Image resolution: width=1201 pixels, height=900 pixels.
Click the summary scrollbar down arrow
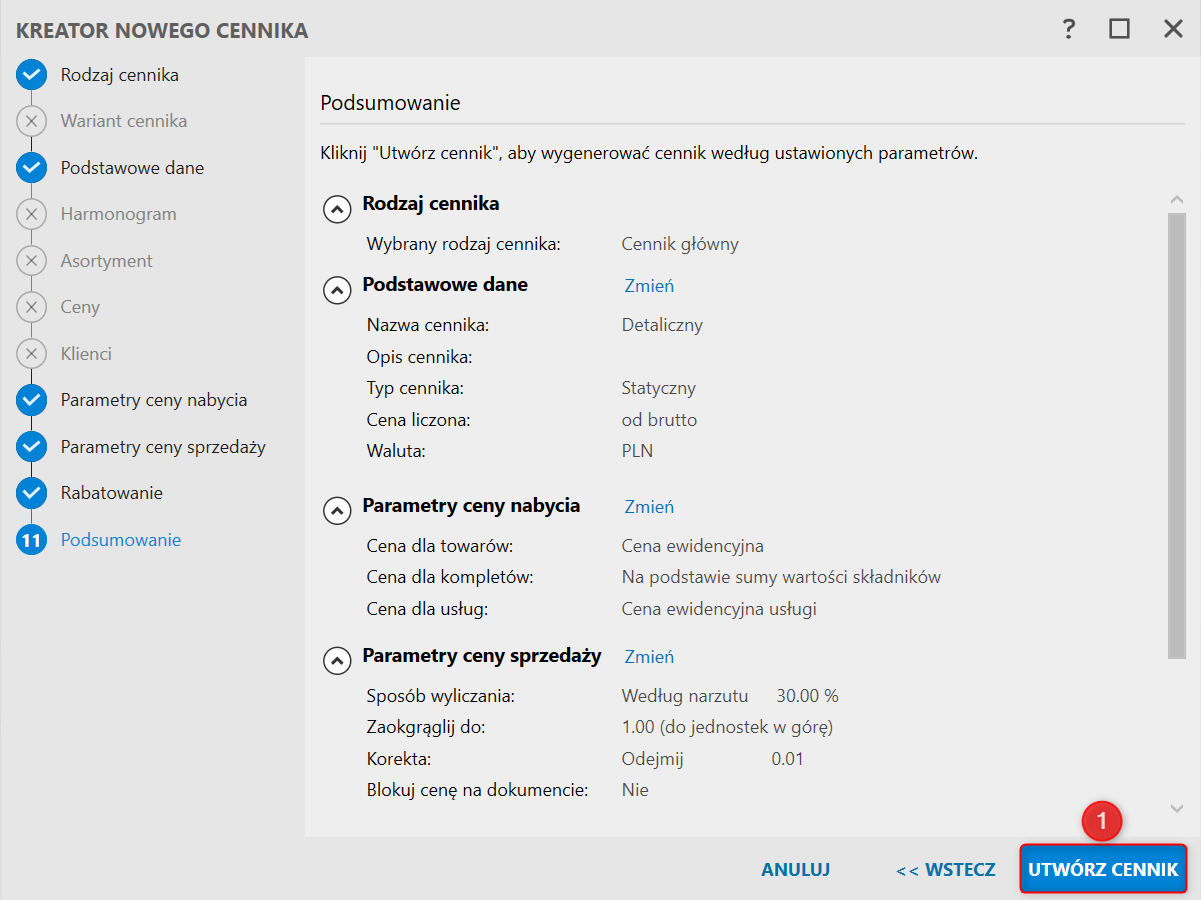coord(1176,808)
